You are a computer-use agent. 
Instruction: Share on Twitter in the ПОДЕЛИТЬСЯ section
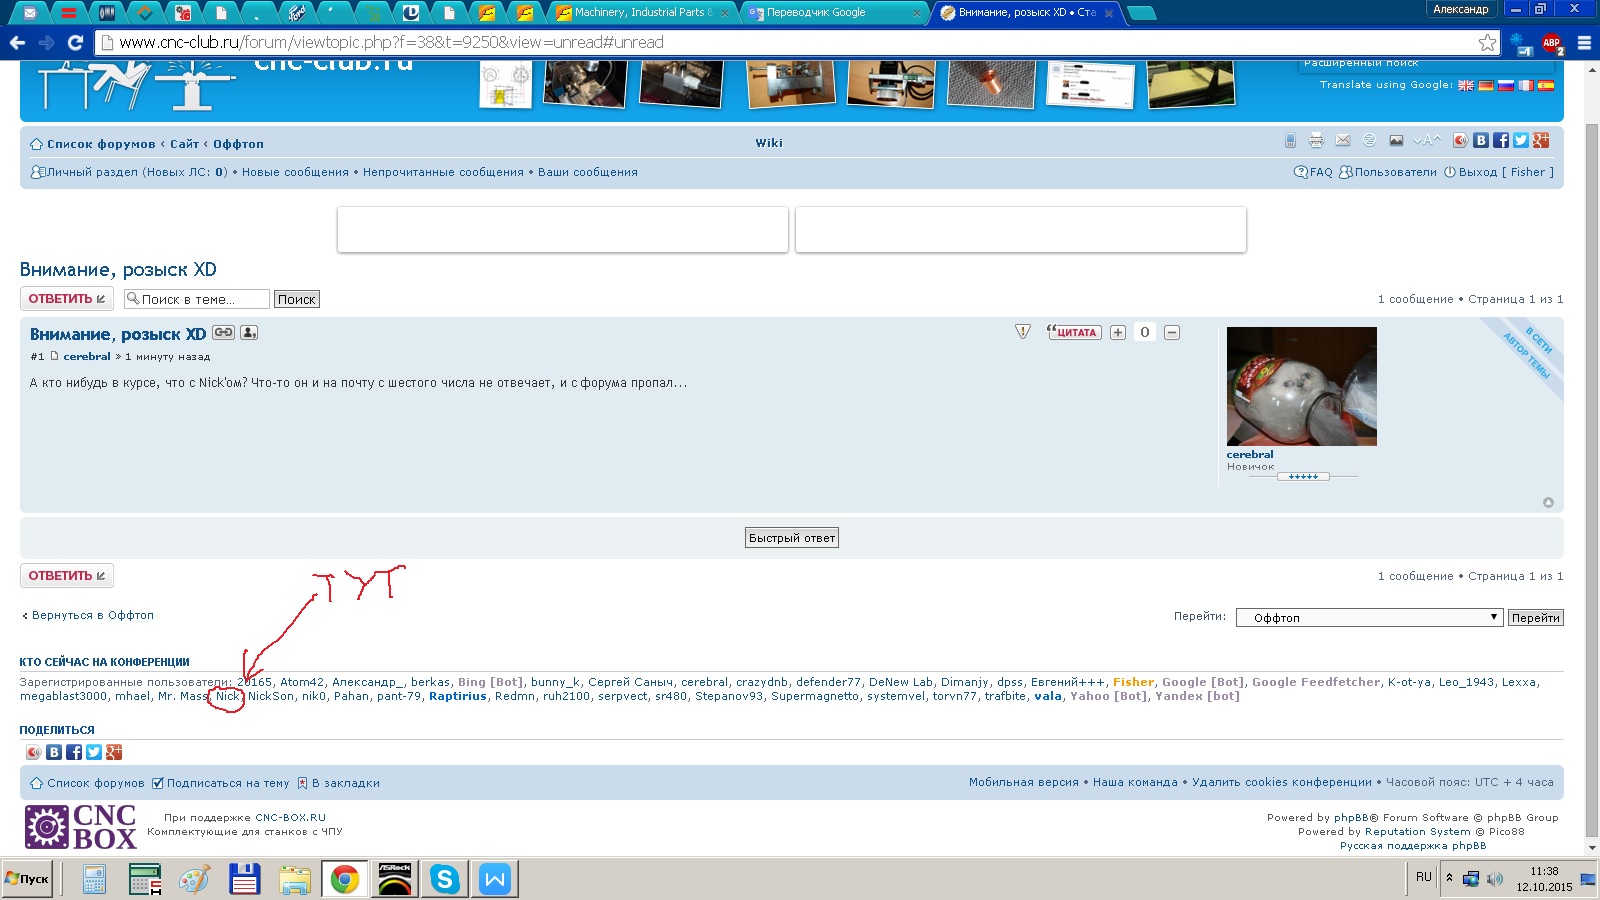(94, 752)
